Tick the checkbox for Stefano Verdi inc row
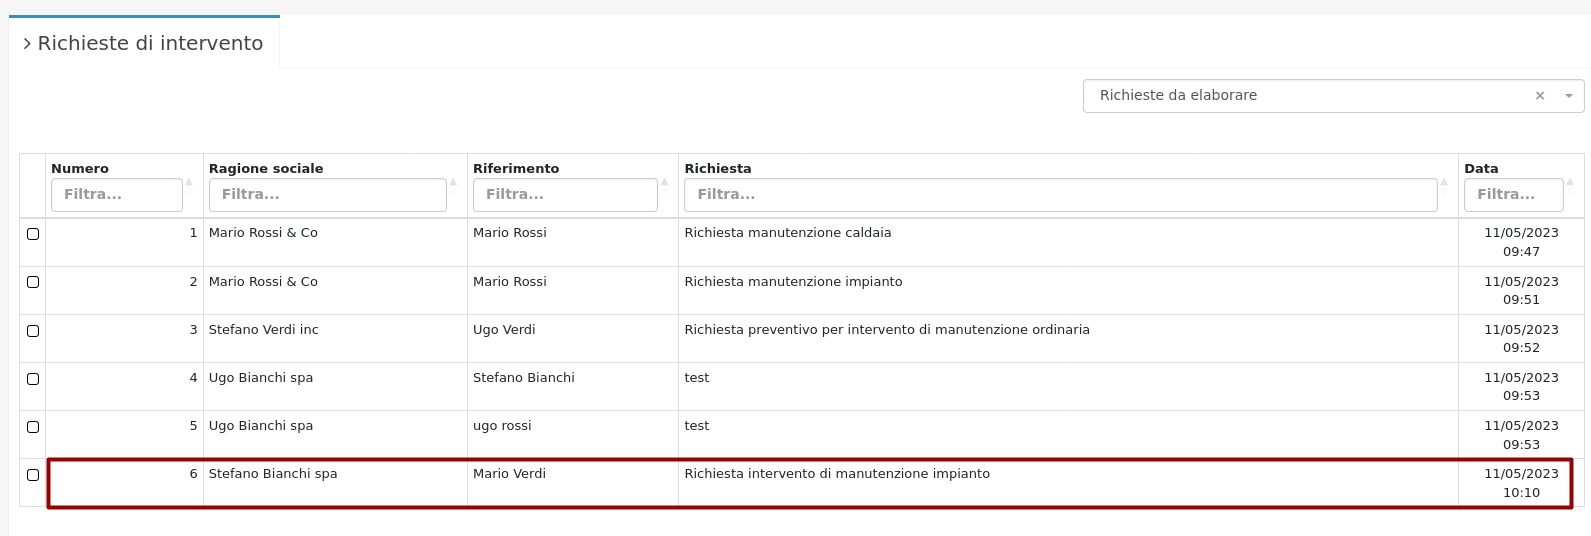Image resolution: width=1591 pixels, height=536 pixels. coord(33,331)
